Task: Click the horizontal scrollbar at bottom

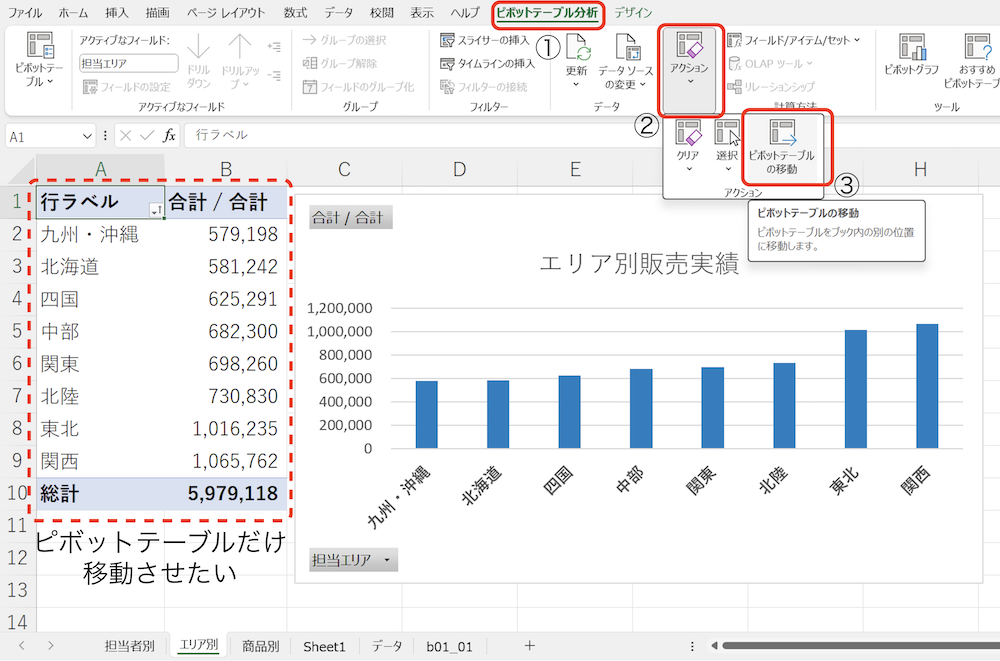Action: click(860, 646)
